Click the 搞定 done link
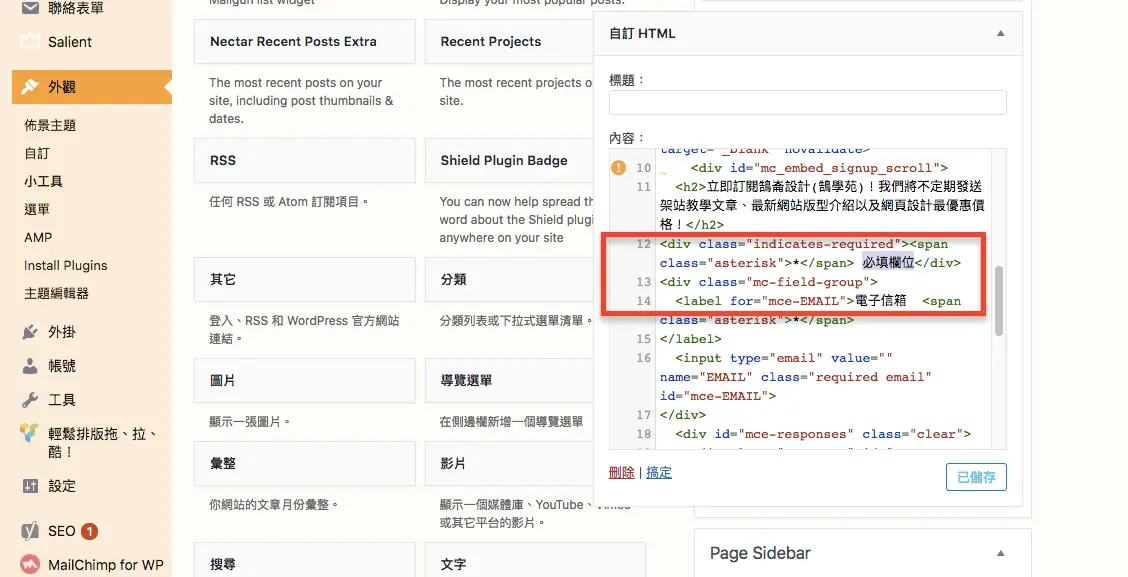Viewport: 1128px width, 577px height. click(x=659, y=473)
